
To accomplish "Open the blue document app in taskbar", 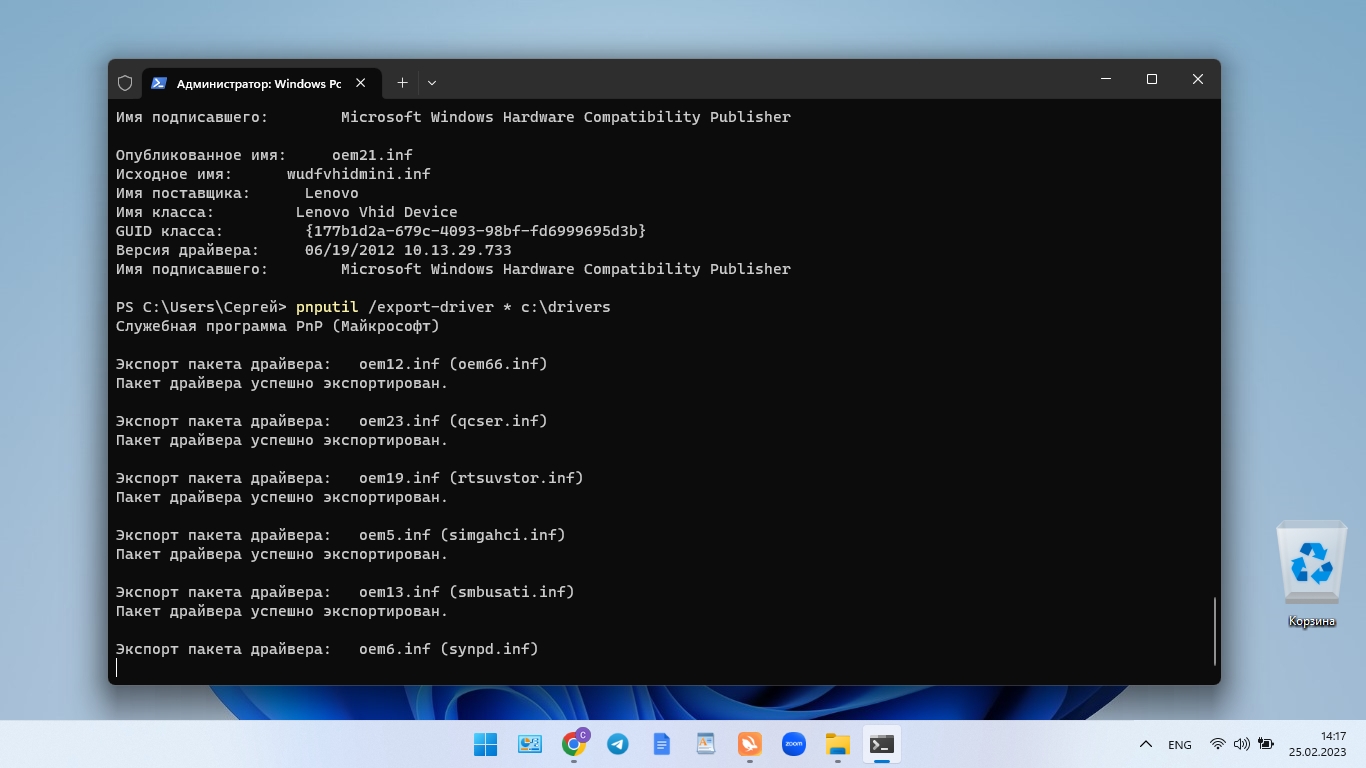I will [x=661, y=744].
